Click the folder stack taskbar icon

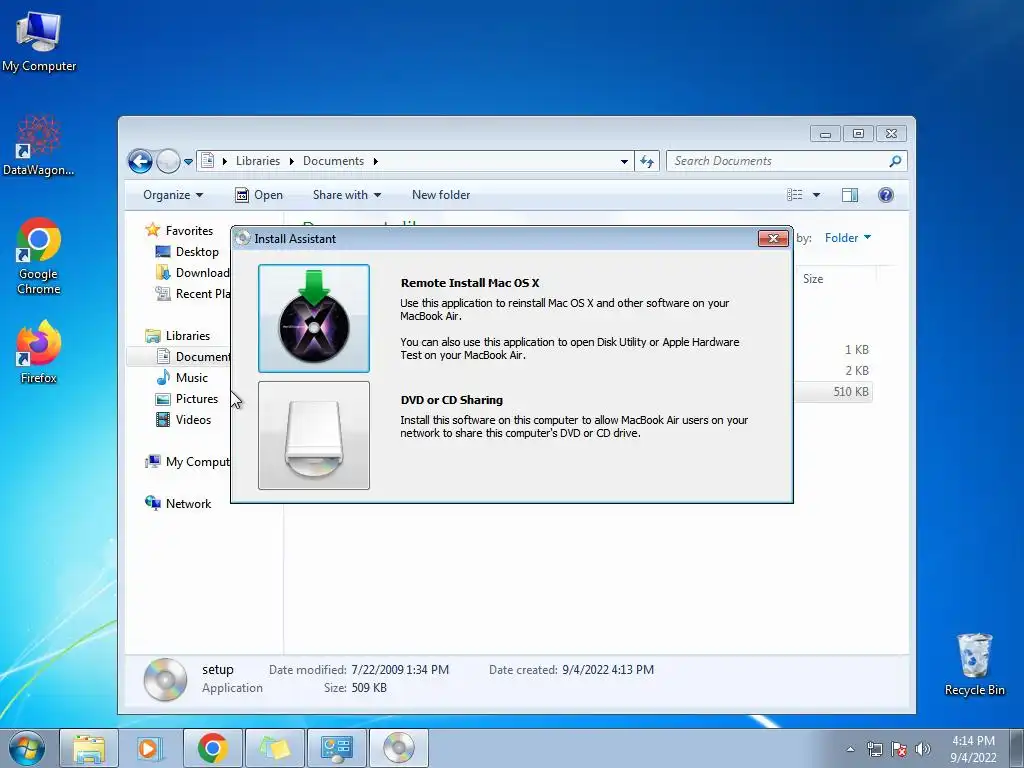pyautogui.click(x=274, y=748)
